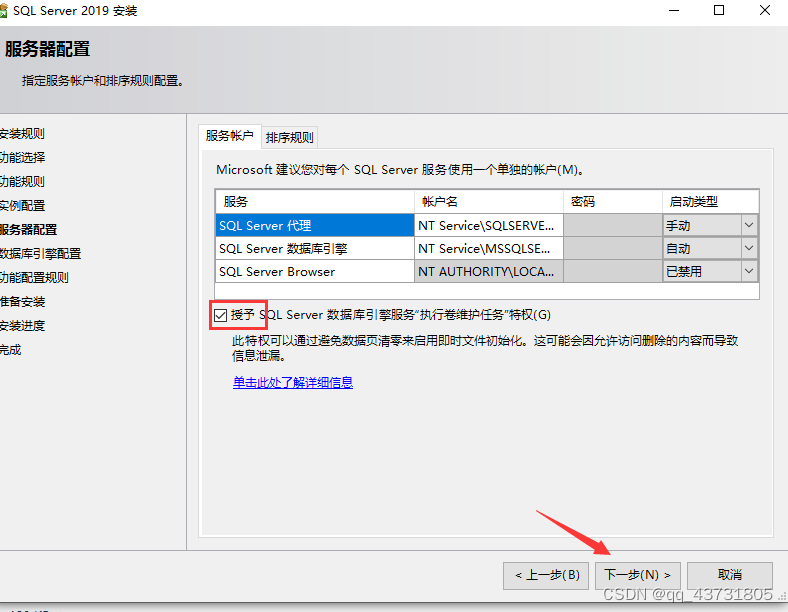Select the 功能选择 step in sidebar
Viewport: 788px width, 612px height.
[22, 158]
